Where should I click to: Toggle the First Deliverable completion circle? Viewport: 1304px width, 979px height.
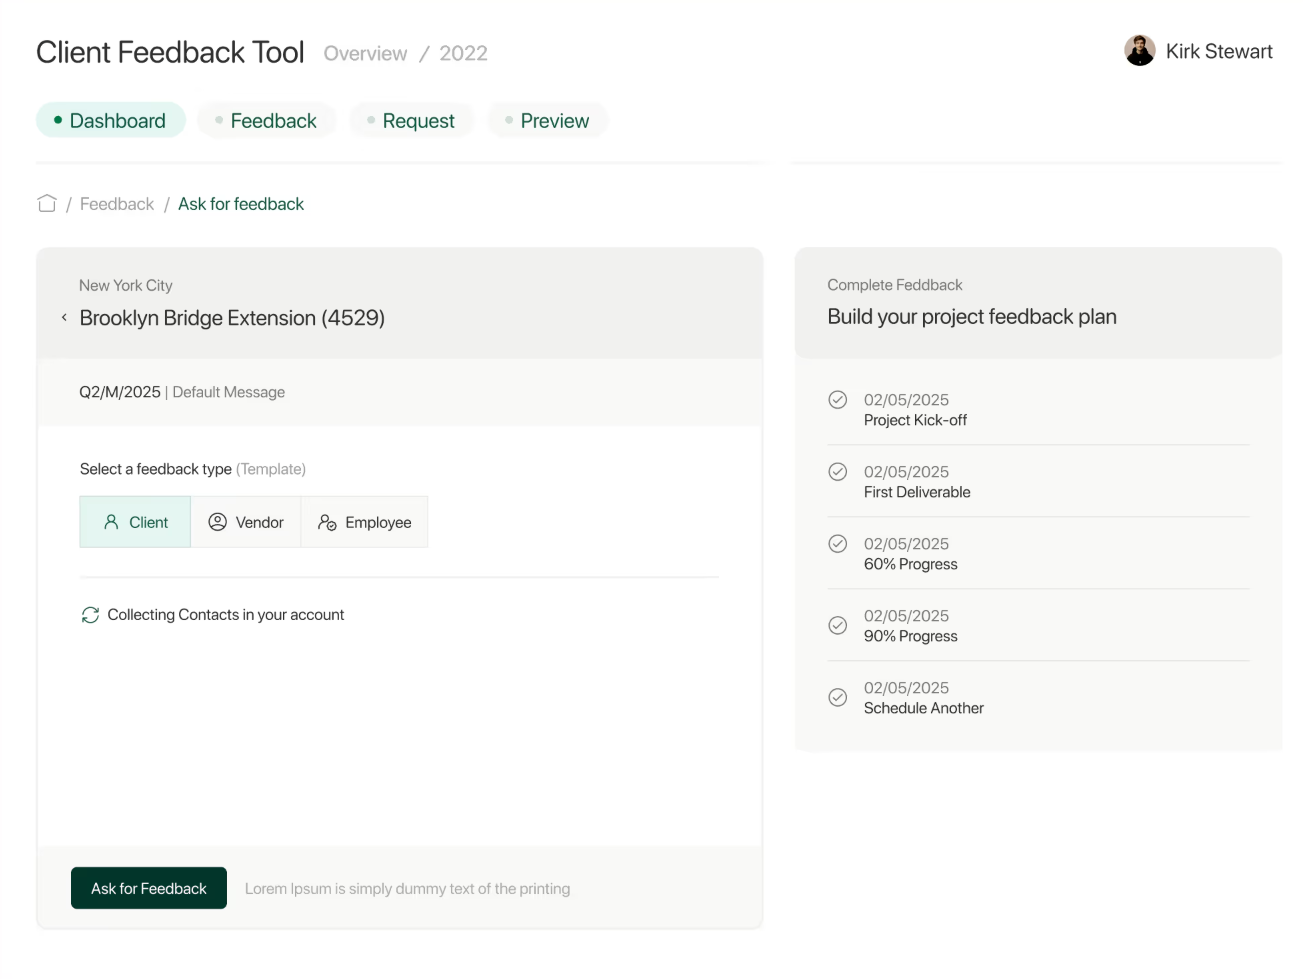pos(837,471)
